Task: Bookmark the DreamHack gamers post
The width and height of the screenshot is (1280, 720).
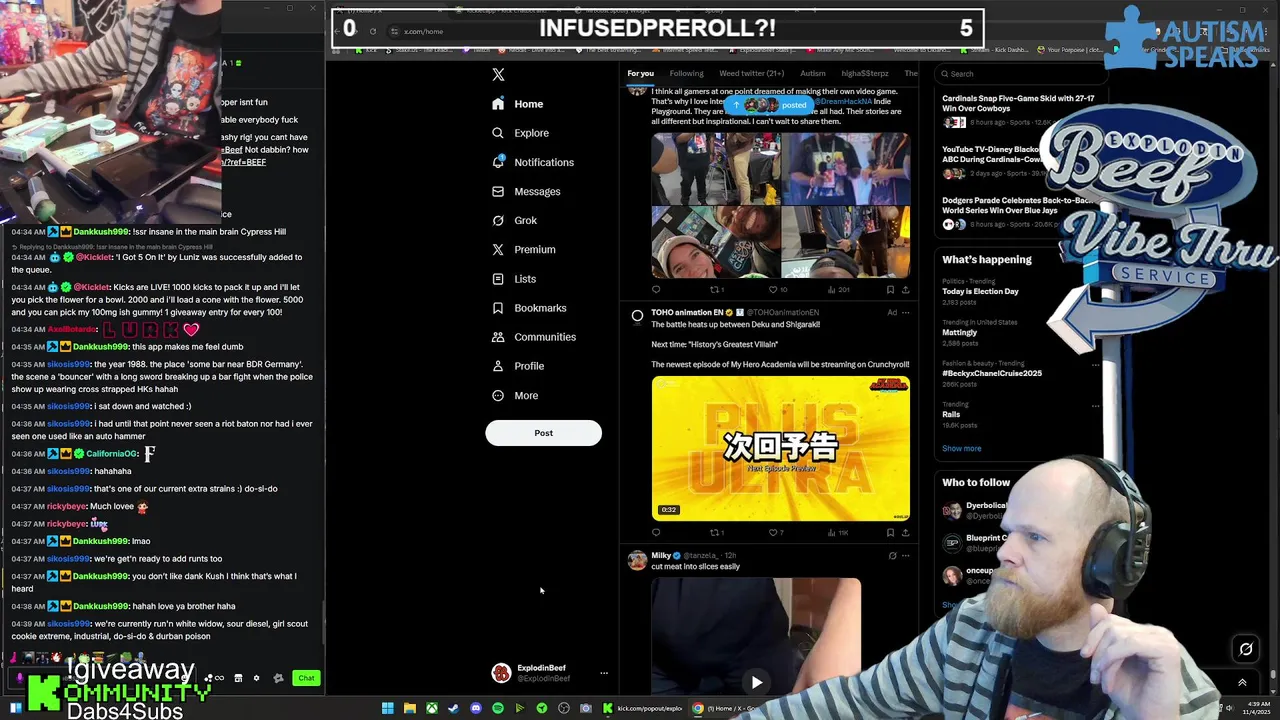Action: click(890, 290)
